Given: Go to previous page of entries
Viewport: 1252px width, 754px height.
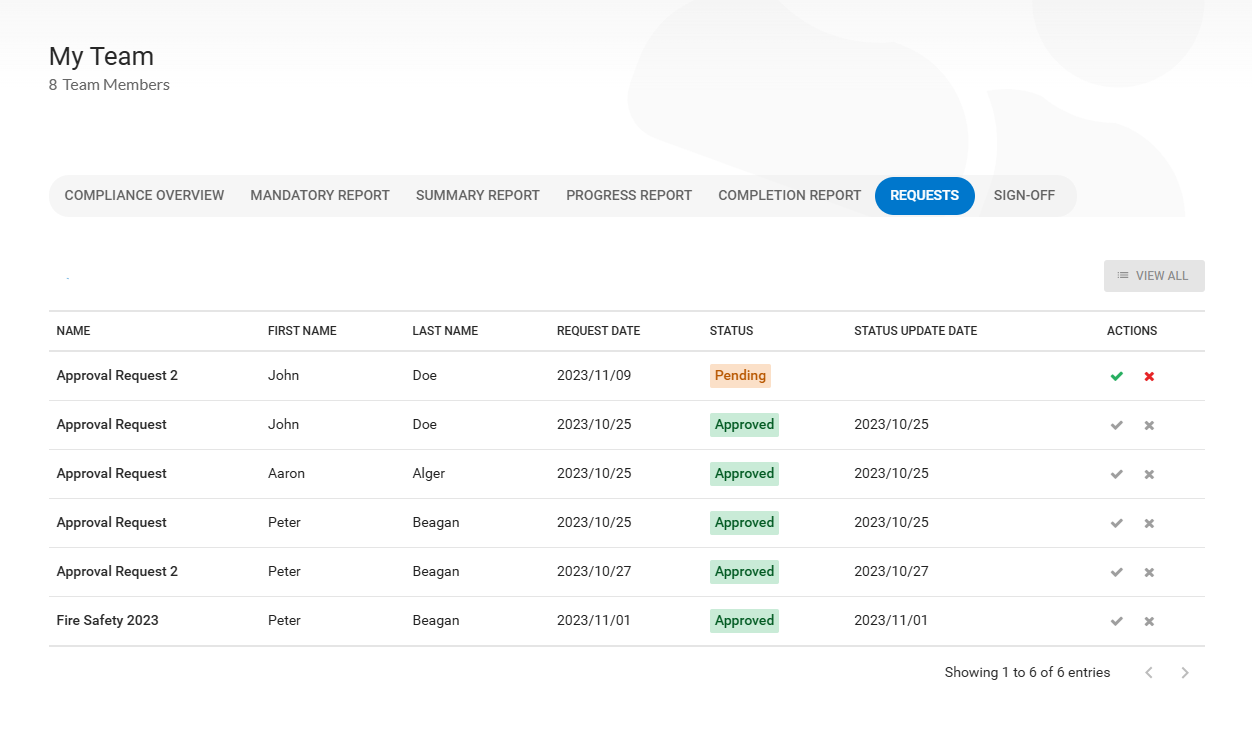Looking at the screenshot, I should 1149,673.
